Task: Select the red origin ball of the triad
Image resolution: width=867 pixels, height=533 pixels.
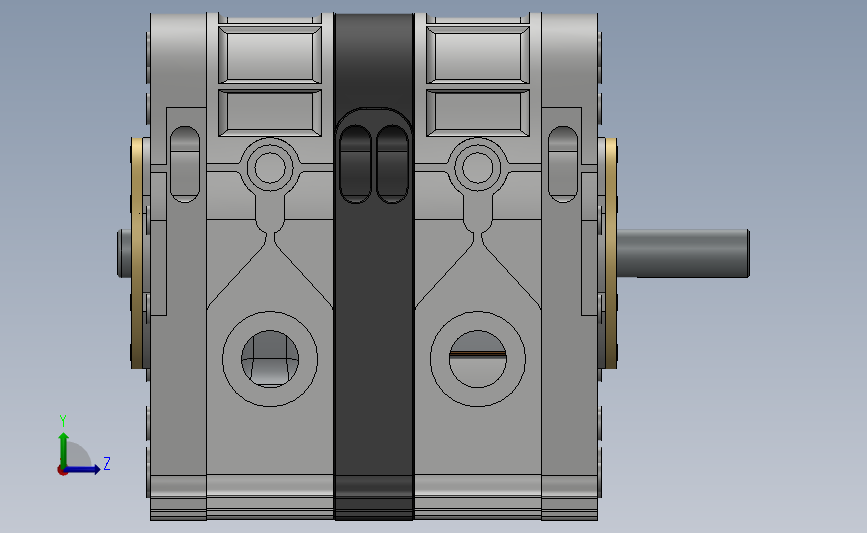Action: [62, 471]
